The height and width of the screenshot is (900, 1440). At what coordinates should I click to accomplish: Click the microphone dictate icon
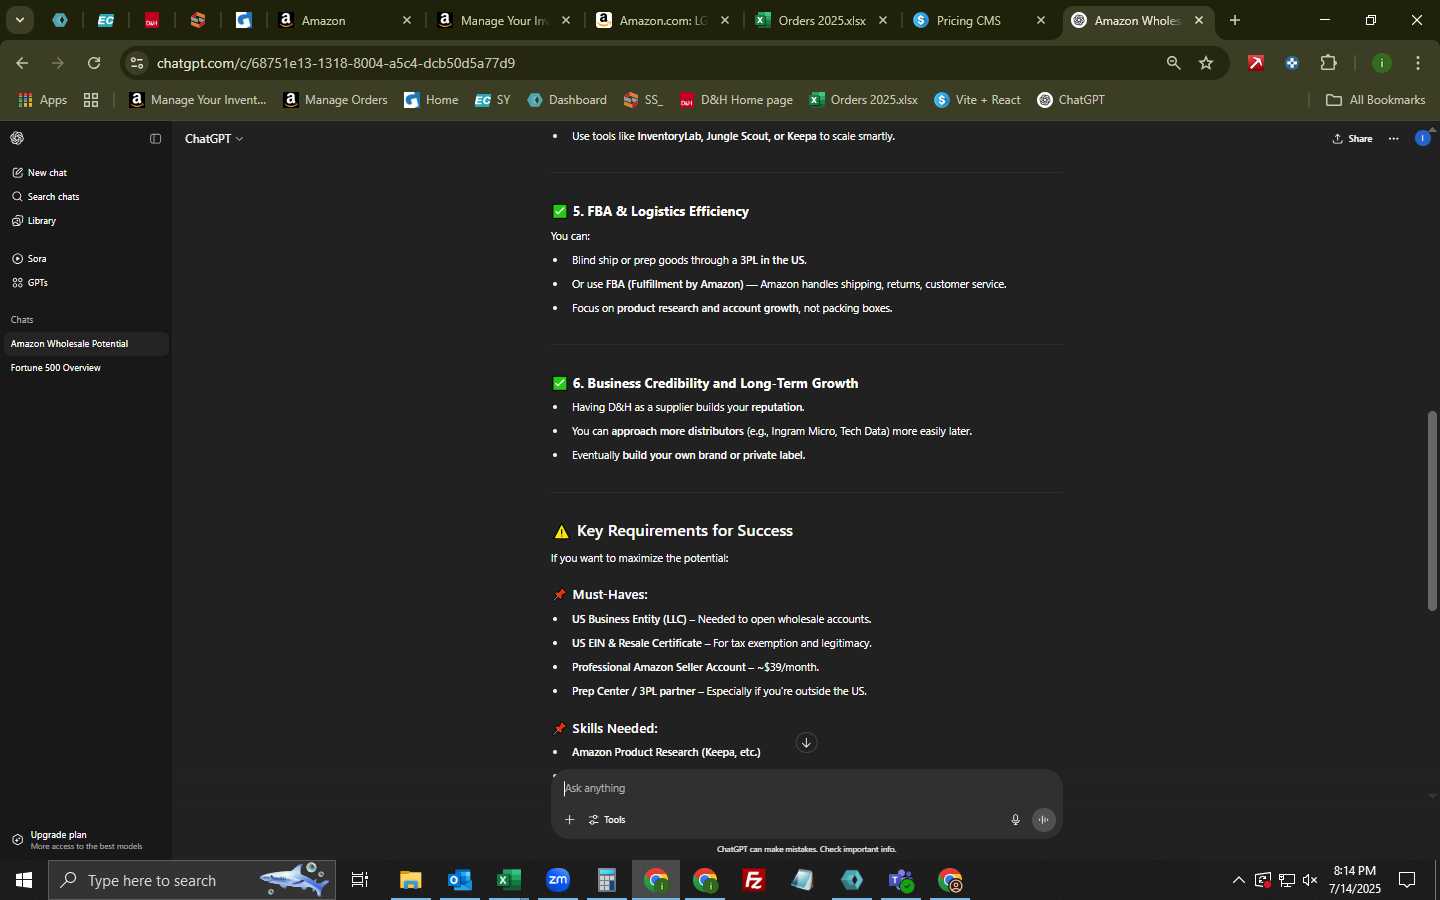point(1015,820)
